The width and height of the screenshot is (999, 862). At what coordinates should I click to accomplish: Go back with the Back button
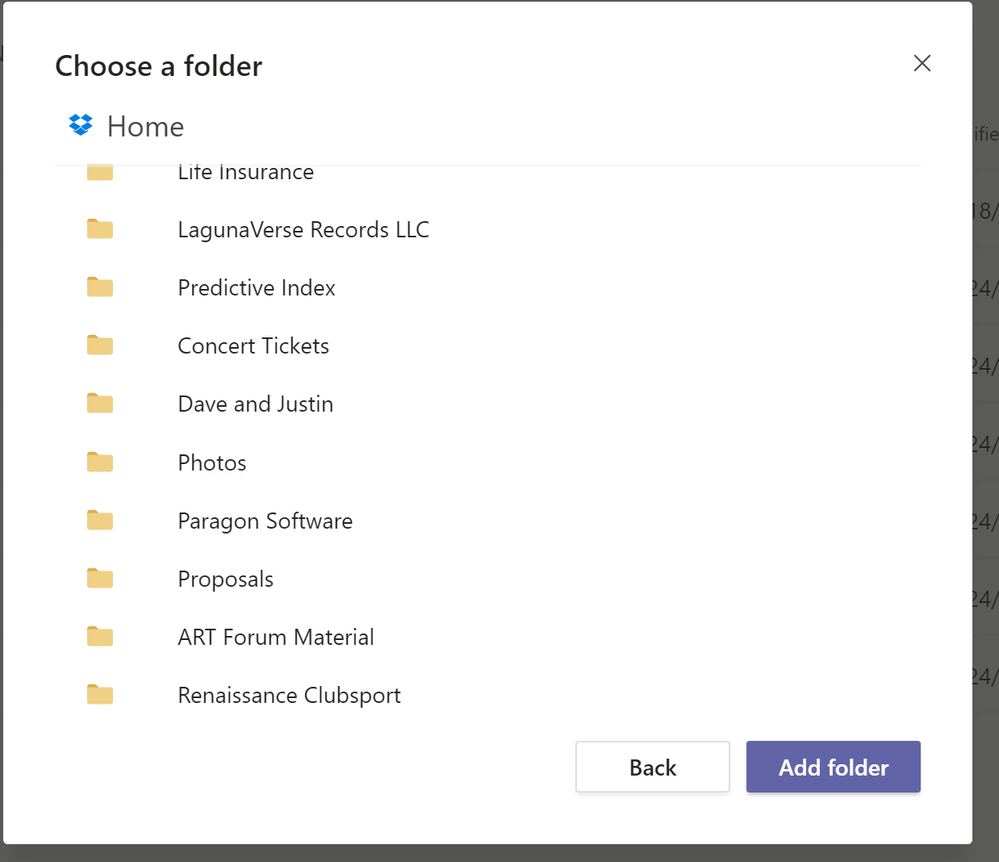coord(652,766)
